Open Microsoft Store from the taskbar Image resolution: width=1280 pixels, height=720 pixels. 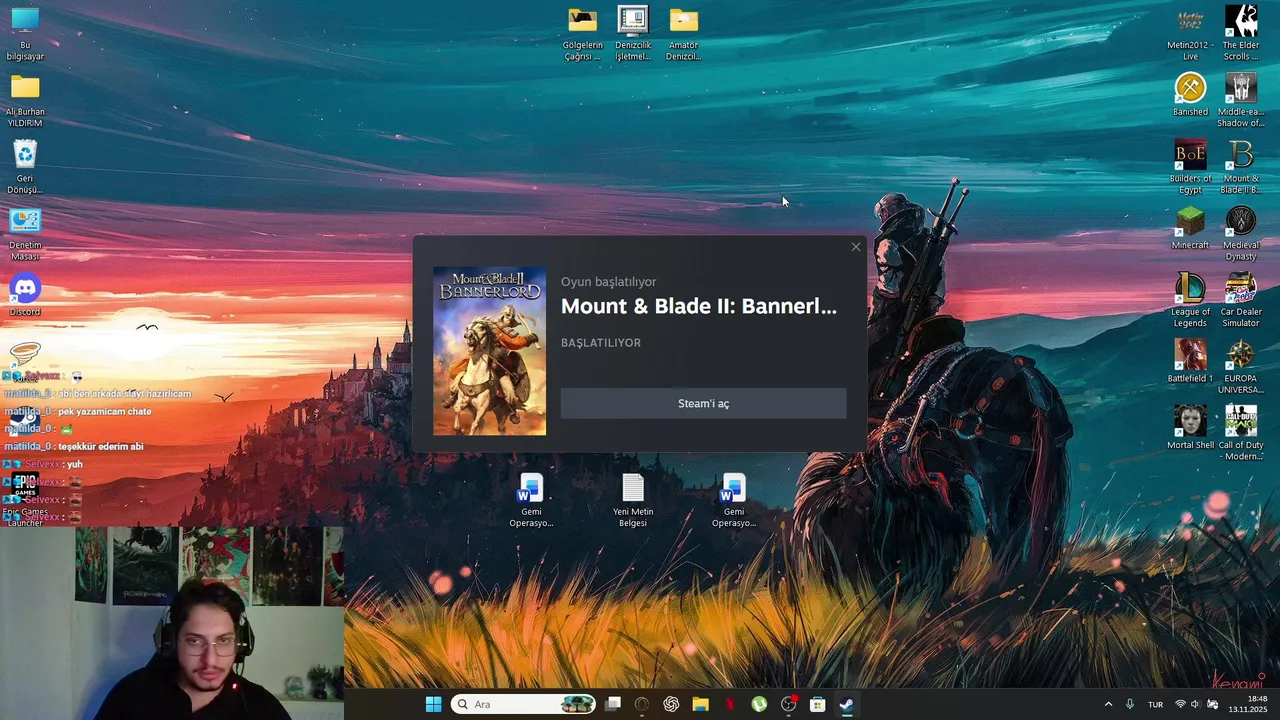click(817, 704)
